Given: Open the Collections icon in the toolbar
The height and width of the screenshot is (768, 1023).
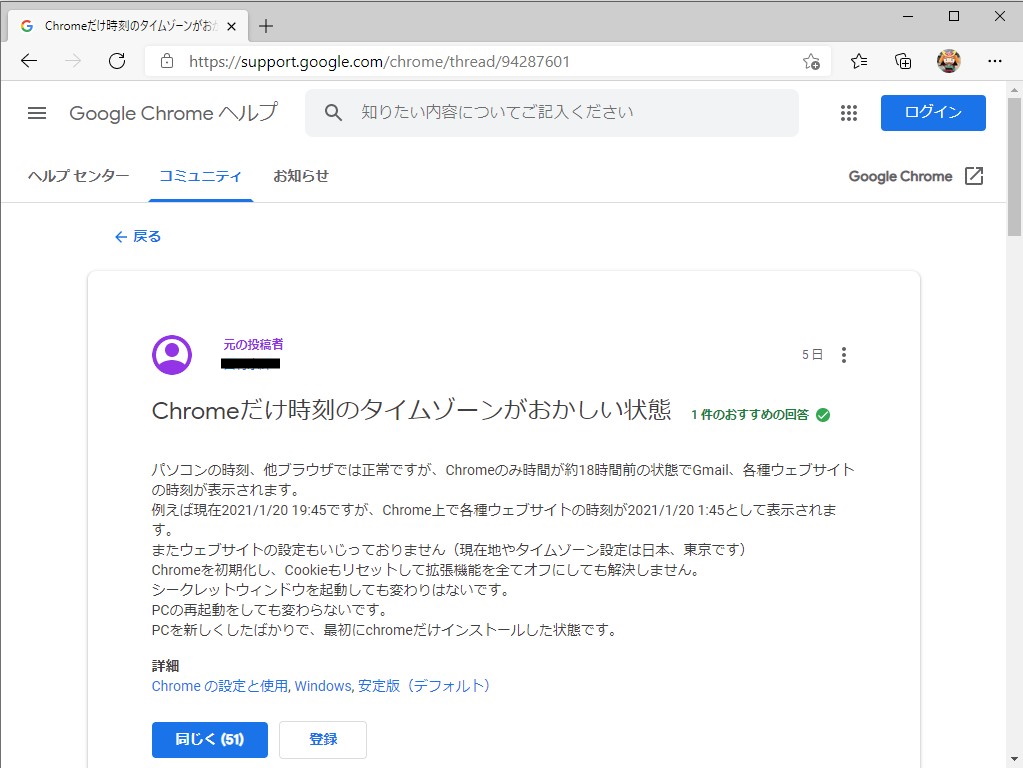Looking at the screenshot, I should [x=903, y=61].
